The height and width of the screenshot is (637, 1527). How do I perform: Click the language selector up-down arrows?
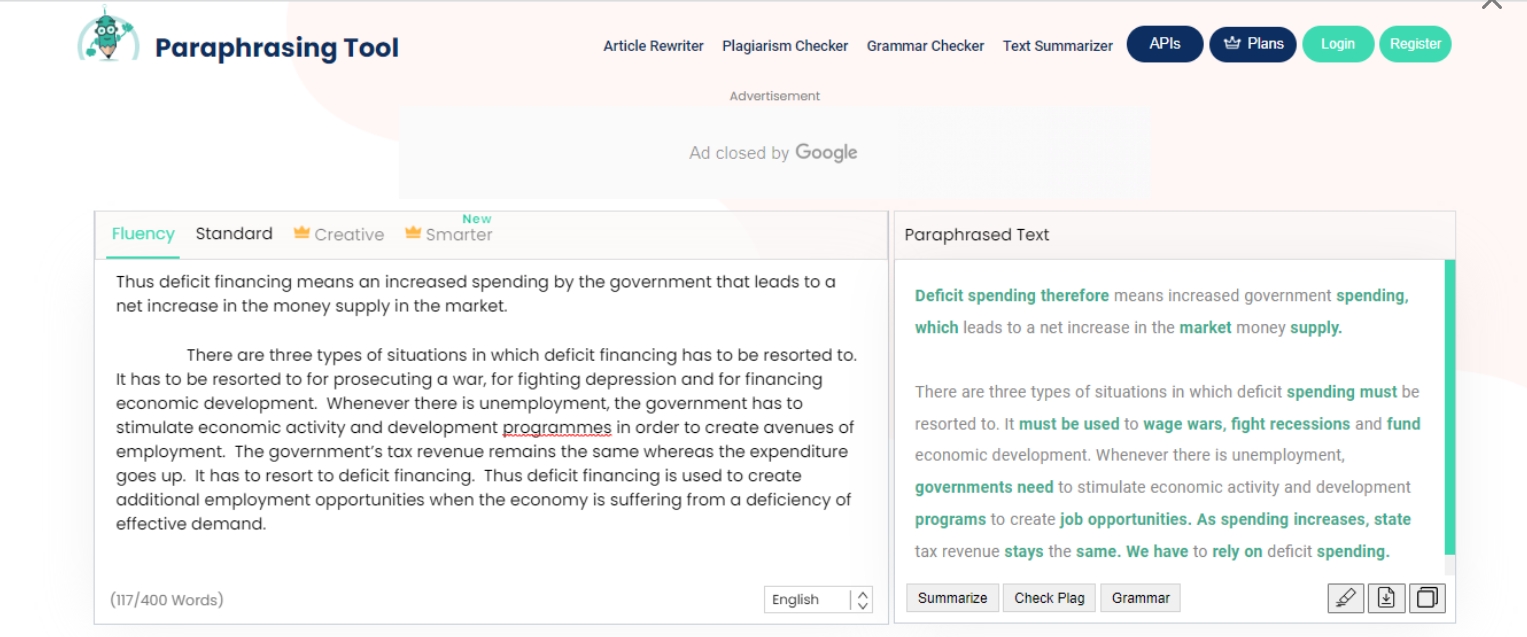[862, 600]
